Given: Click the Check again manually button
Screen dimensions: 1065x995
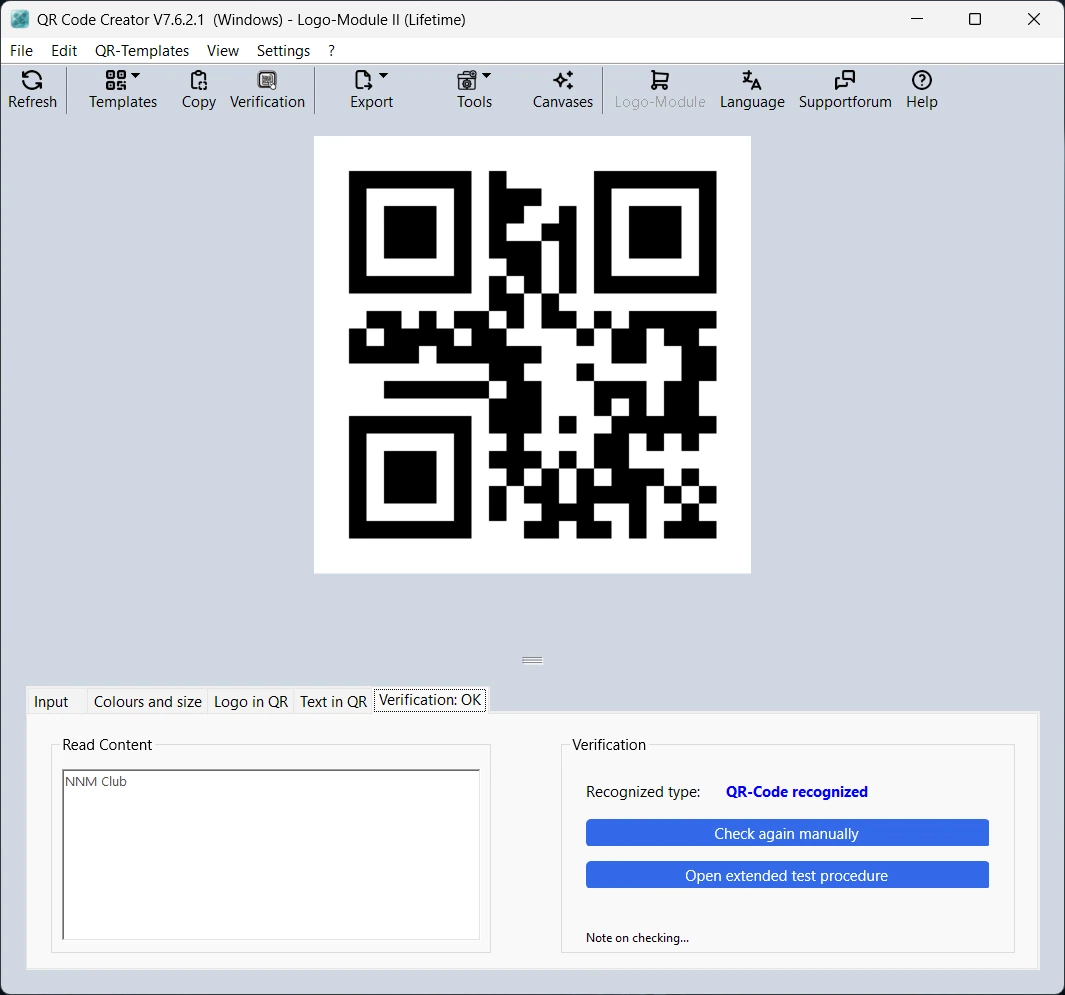Looking at the screenshot, I should [x=787, y=833].
